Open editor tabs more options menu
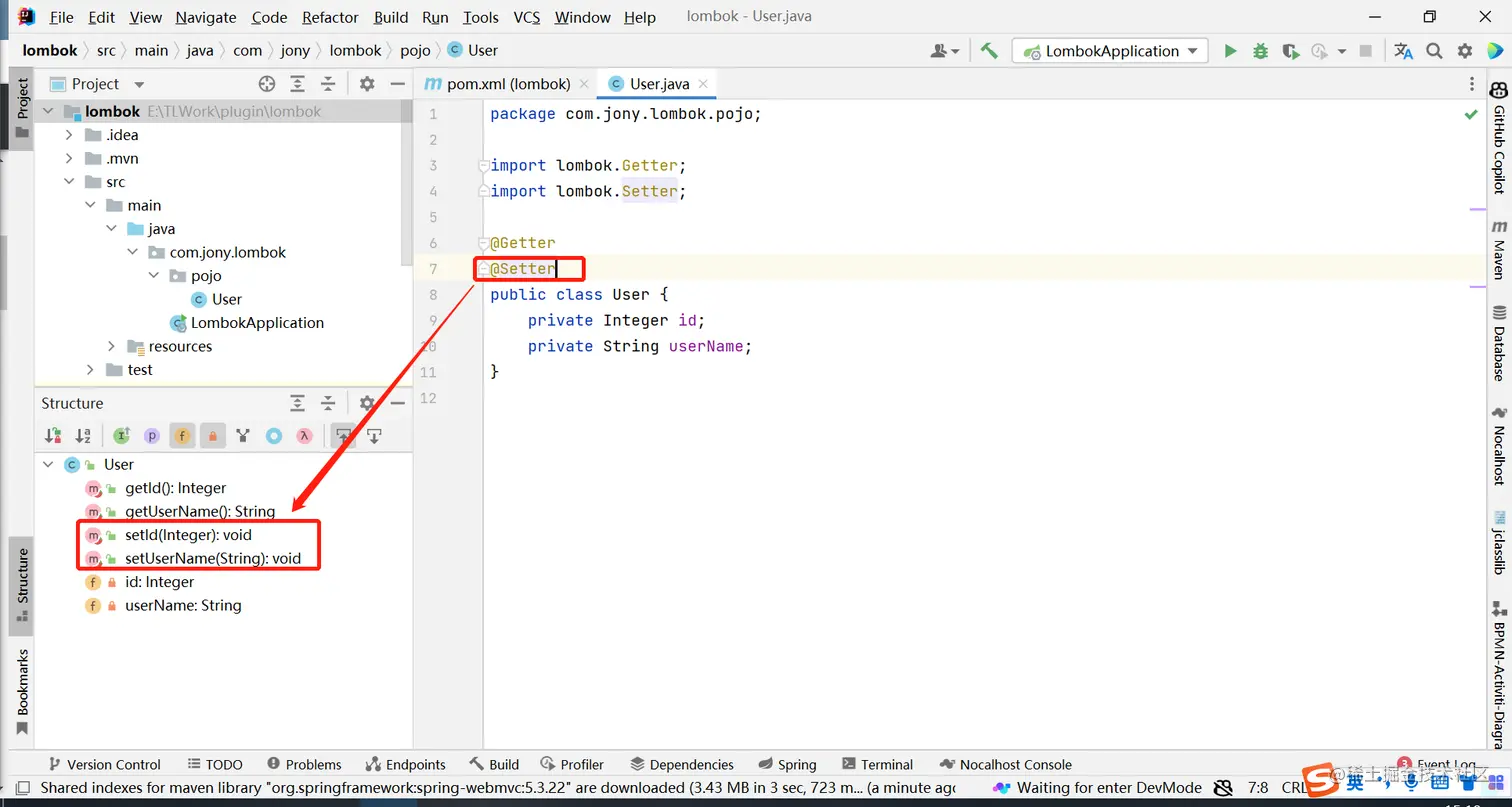This screenshot has width=1512, height=807. coord(1472,84)
